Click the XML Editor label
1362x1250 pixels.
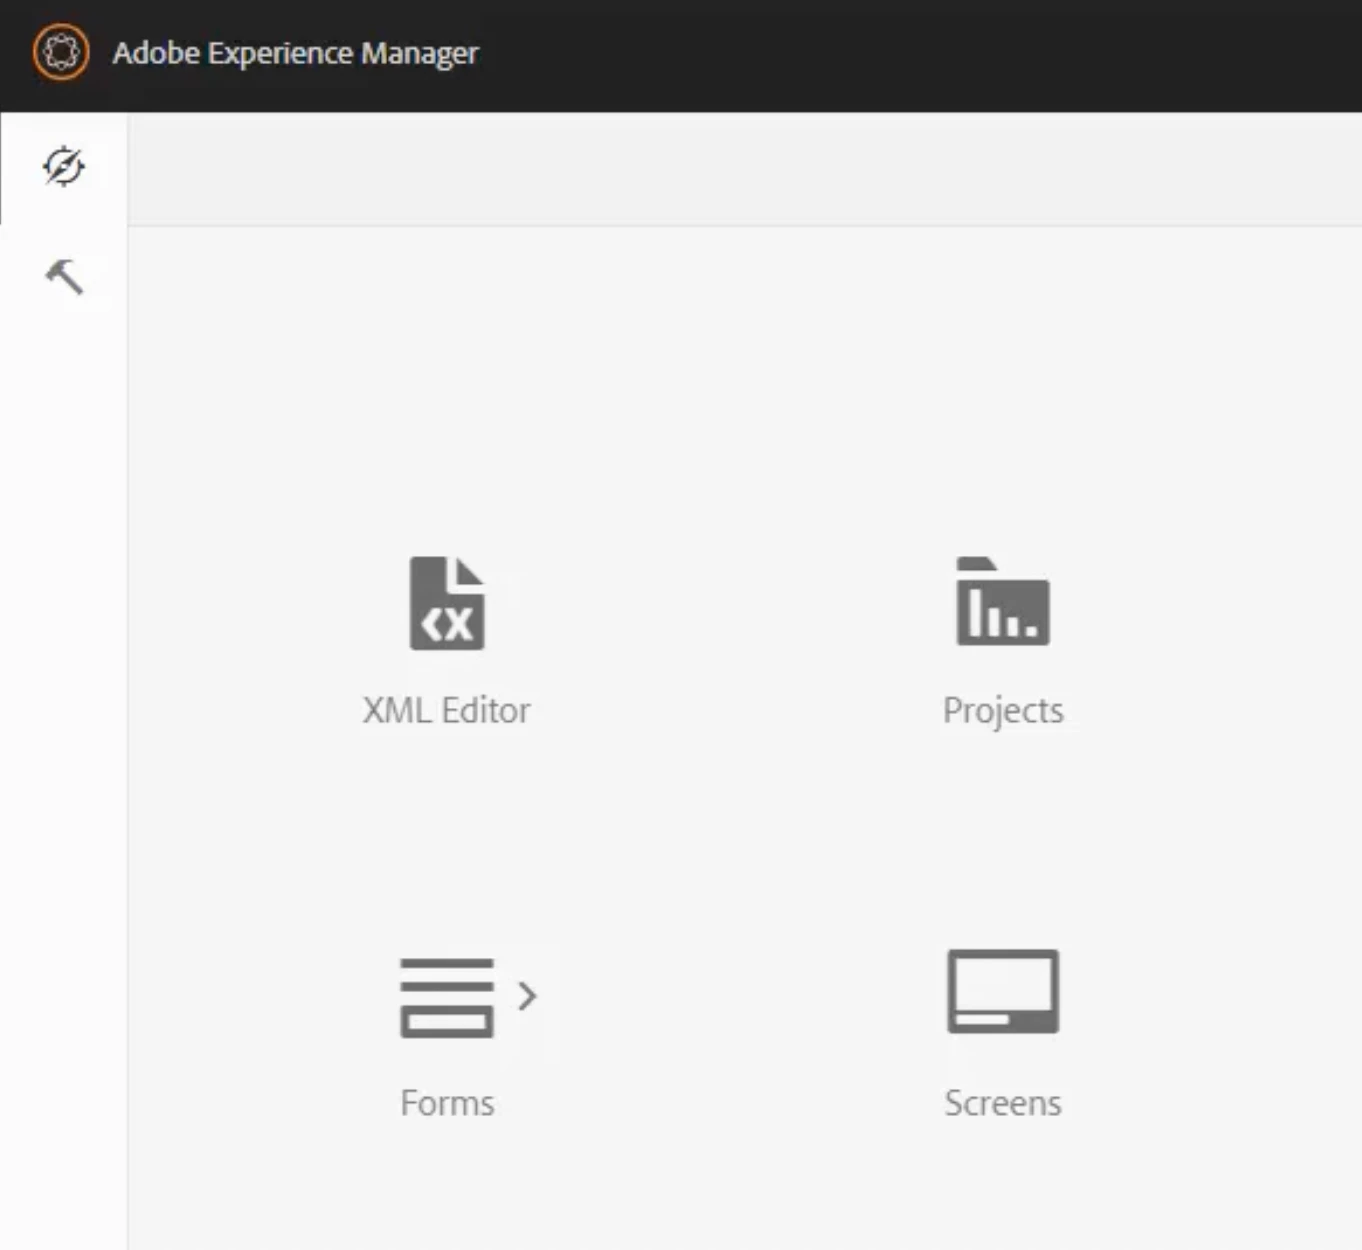click(446, 710)
